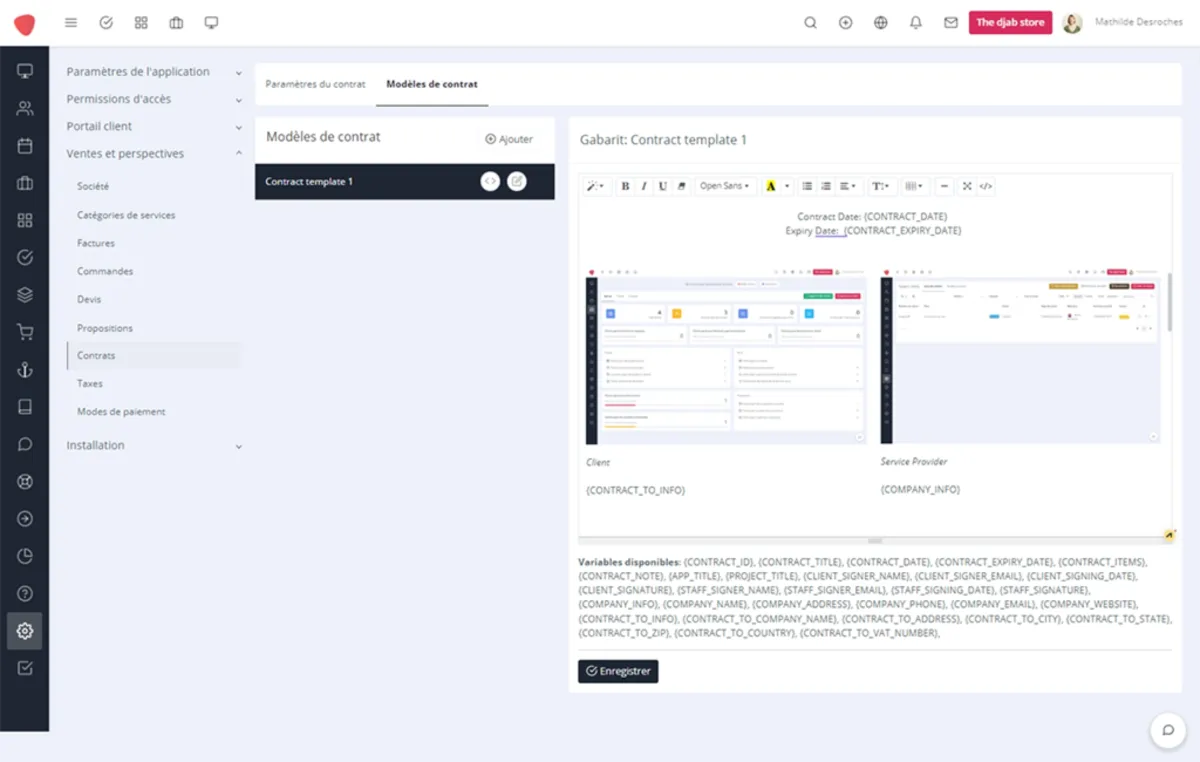
Task: Open Devis settings
Action: click(x=89, y=299)
